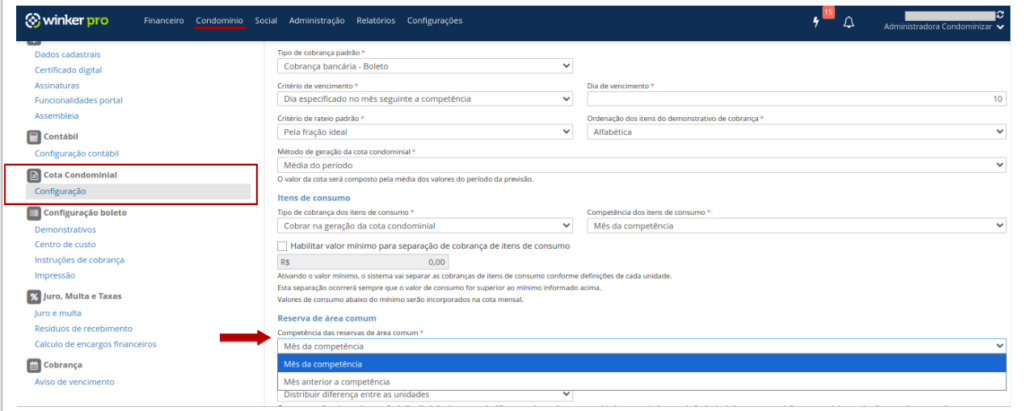
Task: Click the Itens de consumo heading
Action: click(314, 197)
